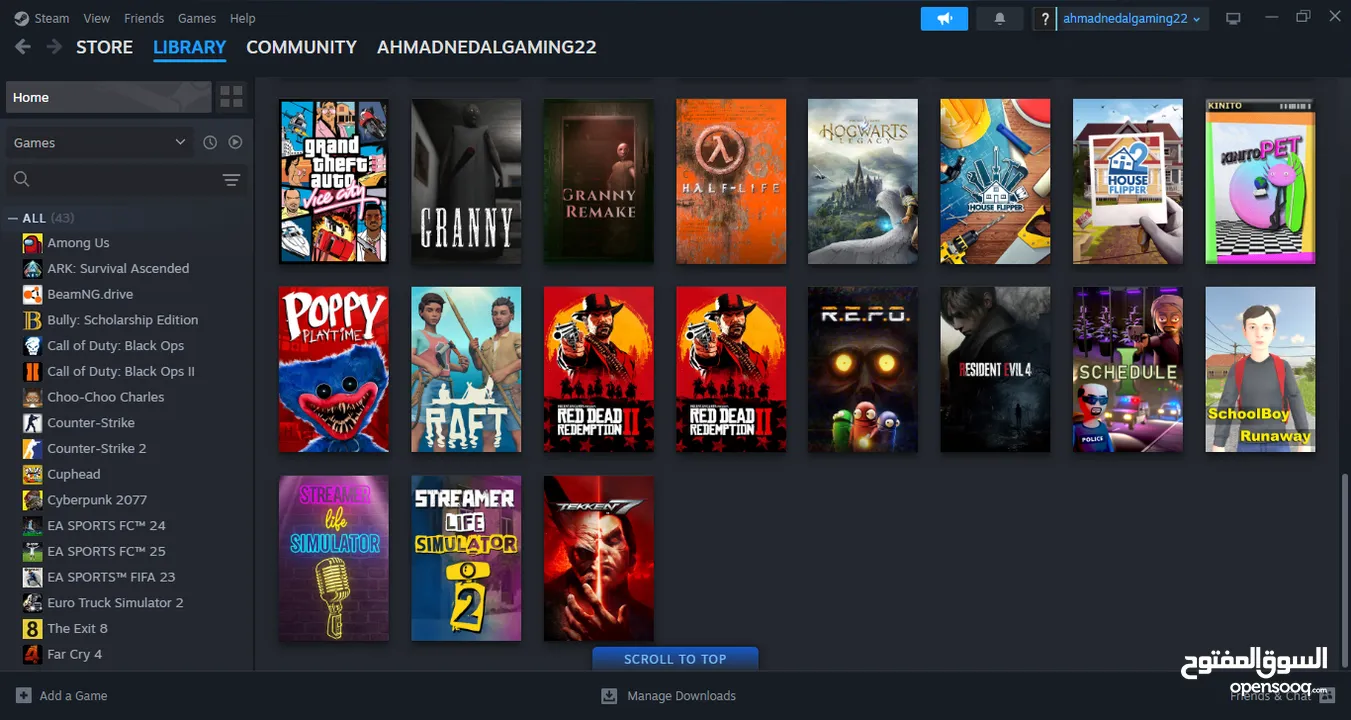Open the Games filter dropdown

[98, 143]
